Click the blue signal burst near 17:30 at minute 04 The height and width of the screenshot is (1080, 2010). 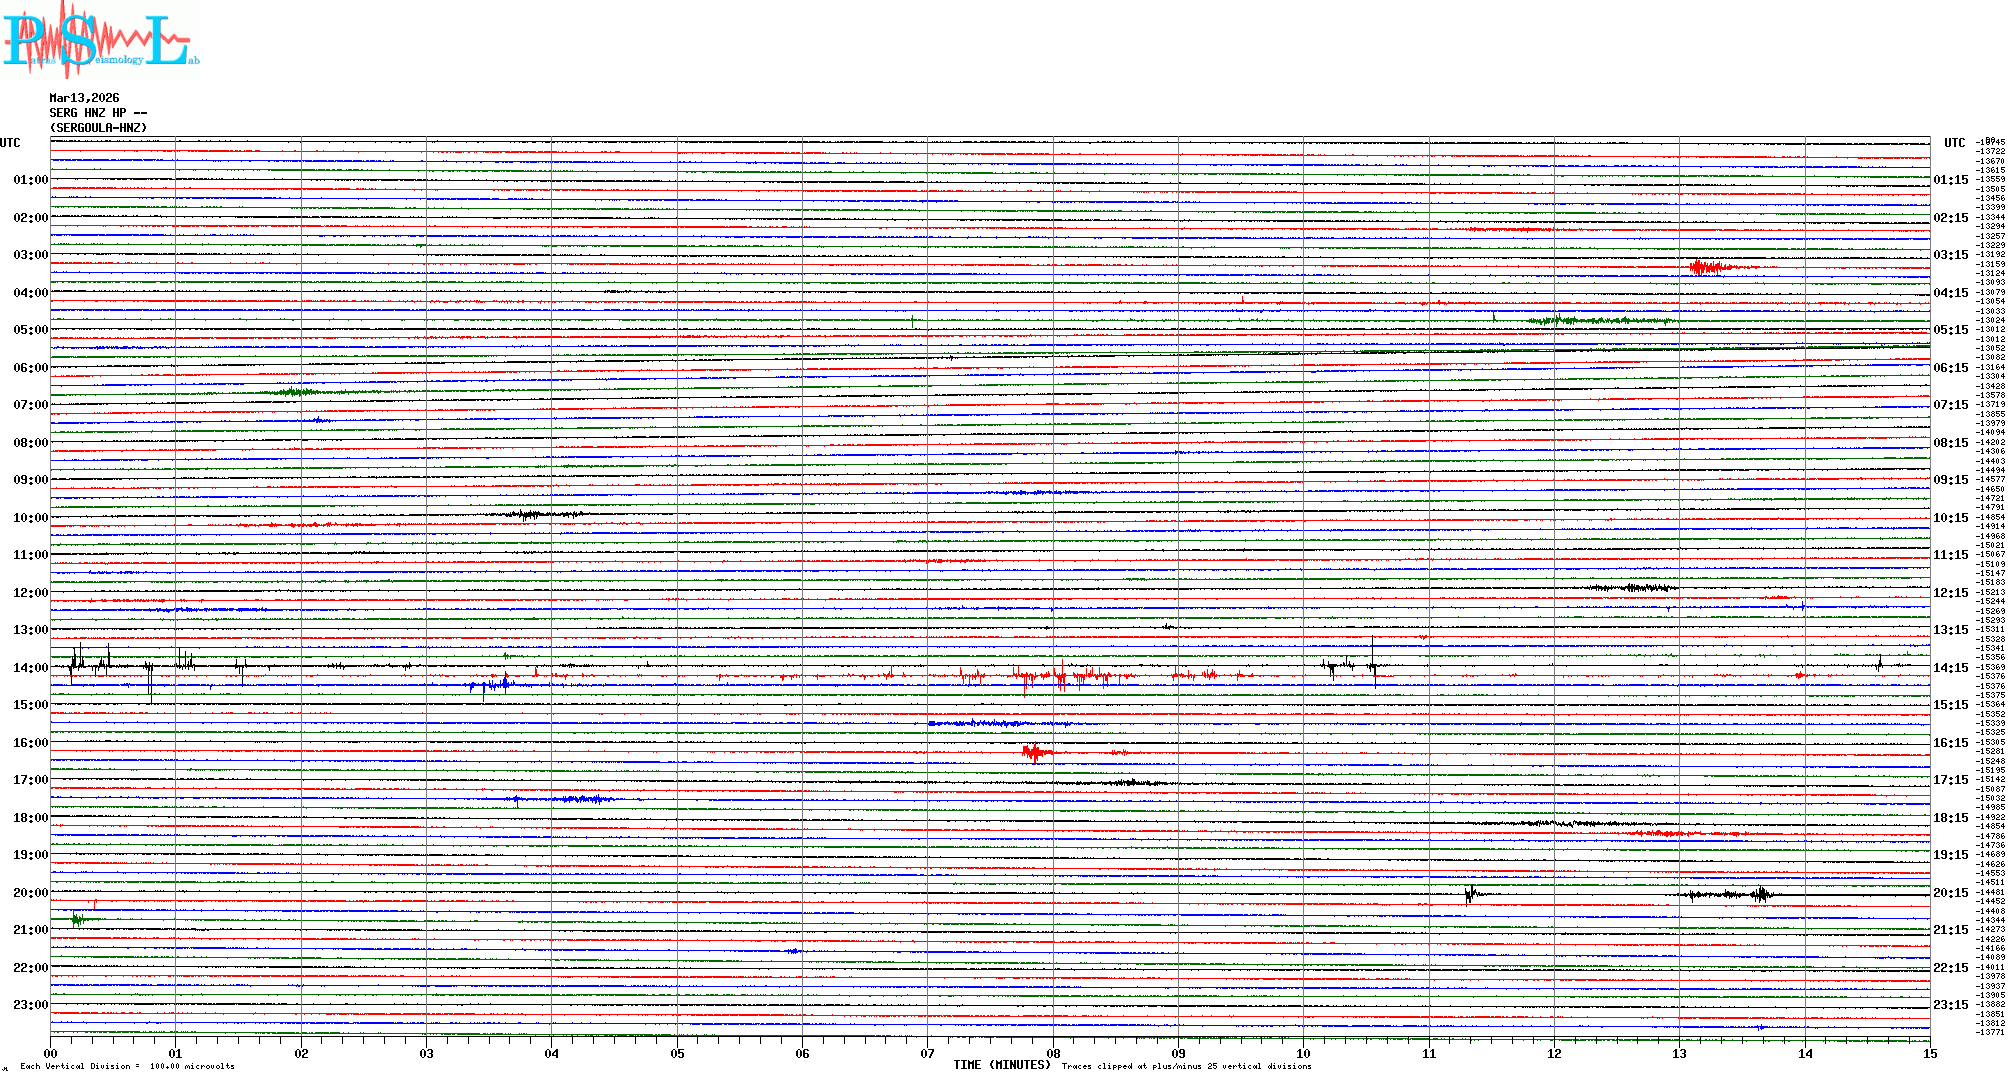[580, 799]
